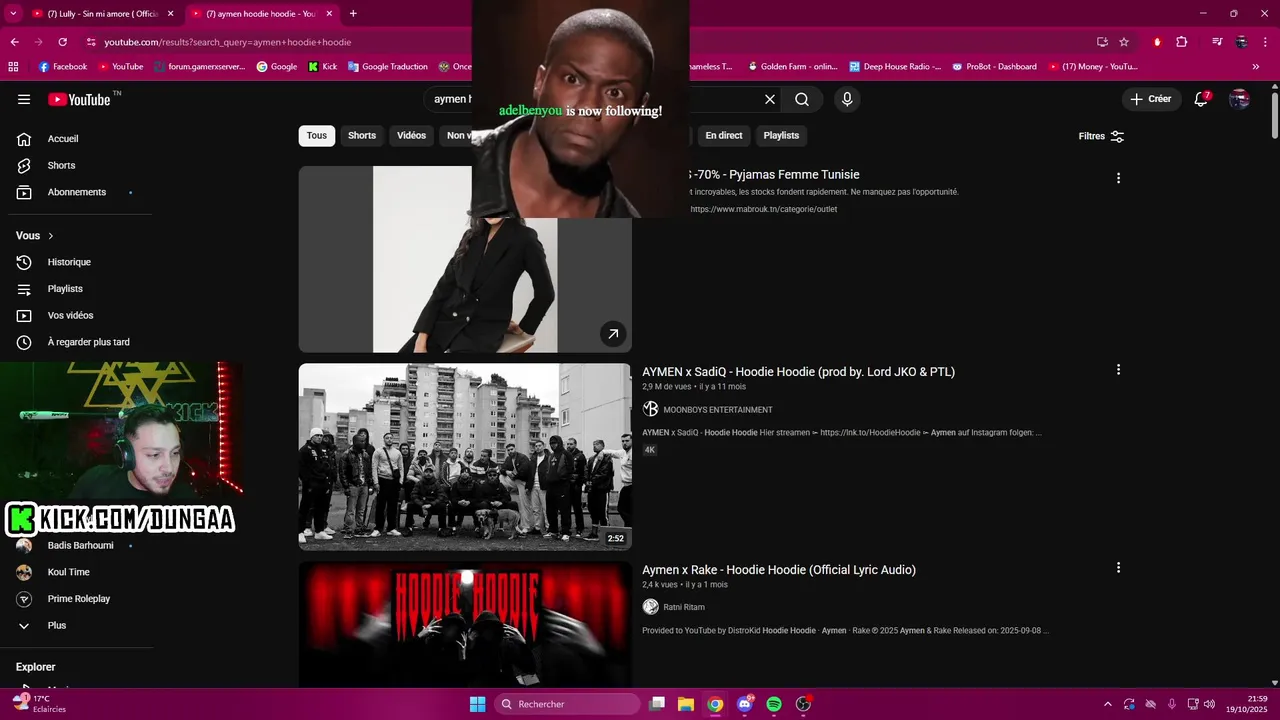Open the Chrome tab search dropdown
Image resolution: width=1280 pixels, height=720 pixels.
coord(13,14)
